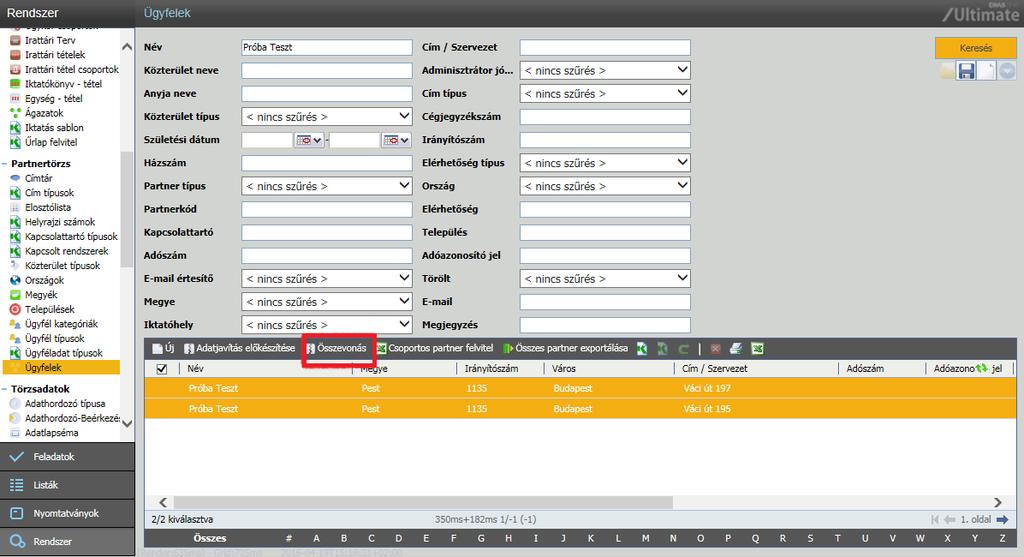
Task: Select Ügyfél típusok in the sidebar
Action: pyautogui.click(x=55, y=338)
